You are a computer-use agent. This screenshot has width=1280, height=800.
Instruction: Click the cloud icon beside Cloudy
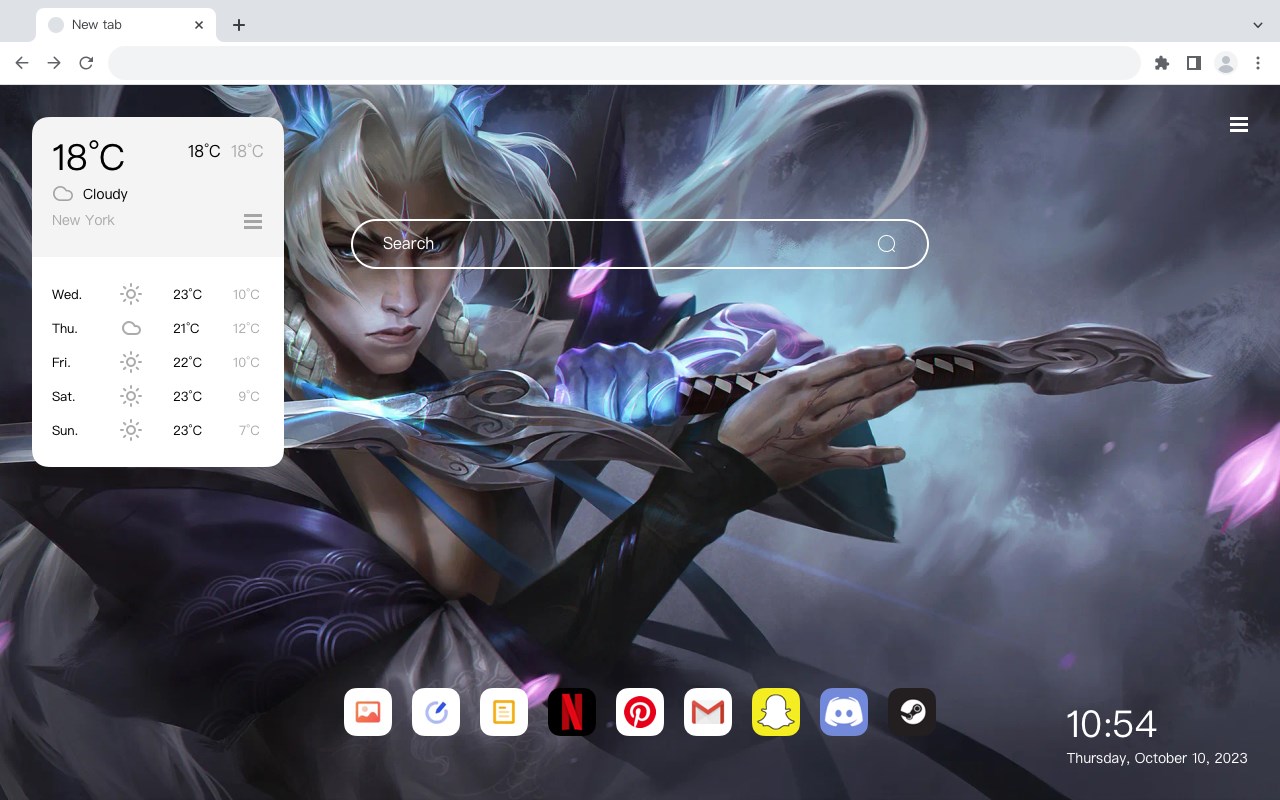tap(63, 194)
